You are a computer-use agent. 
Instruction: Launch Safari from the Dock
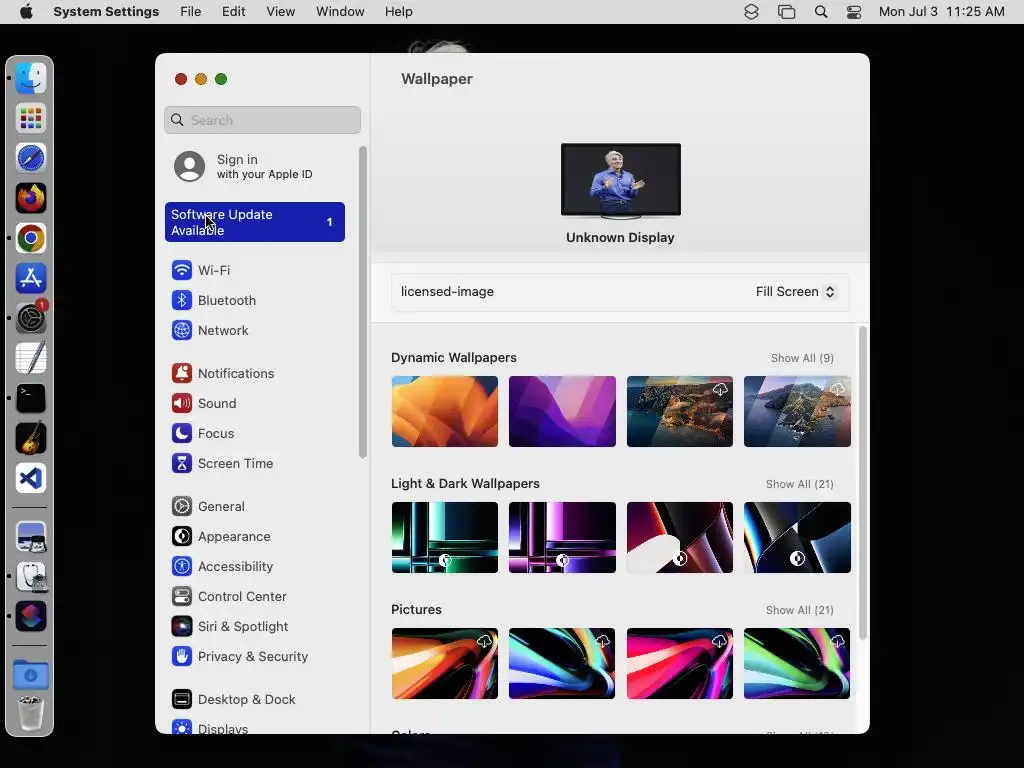tap(31, 158)
